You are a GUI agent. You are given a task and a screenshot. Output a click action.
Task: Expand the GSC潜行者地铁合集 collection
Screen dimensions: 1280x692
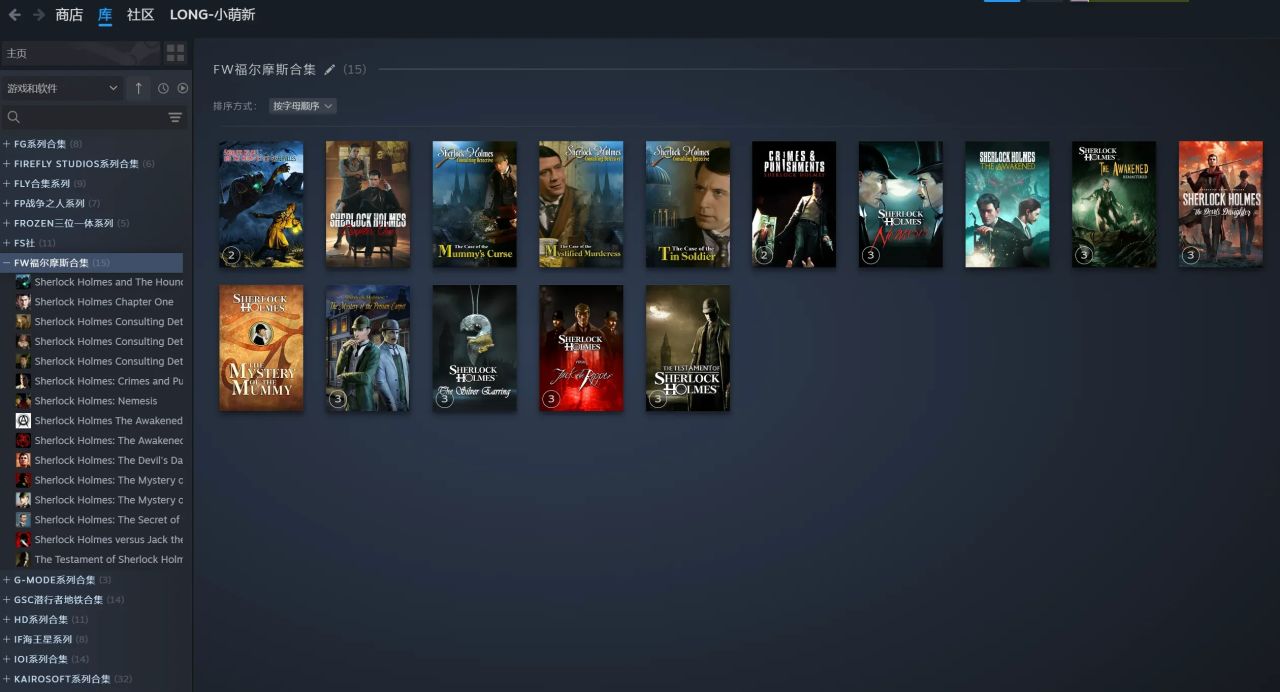[x=6, y=600]
